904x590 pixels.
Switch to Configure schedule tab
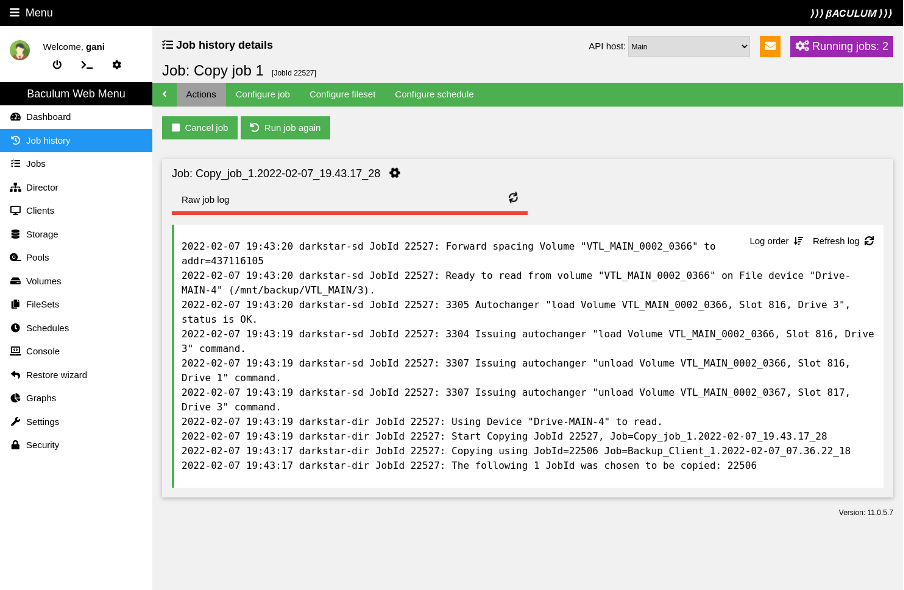click(434, 94)
